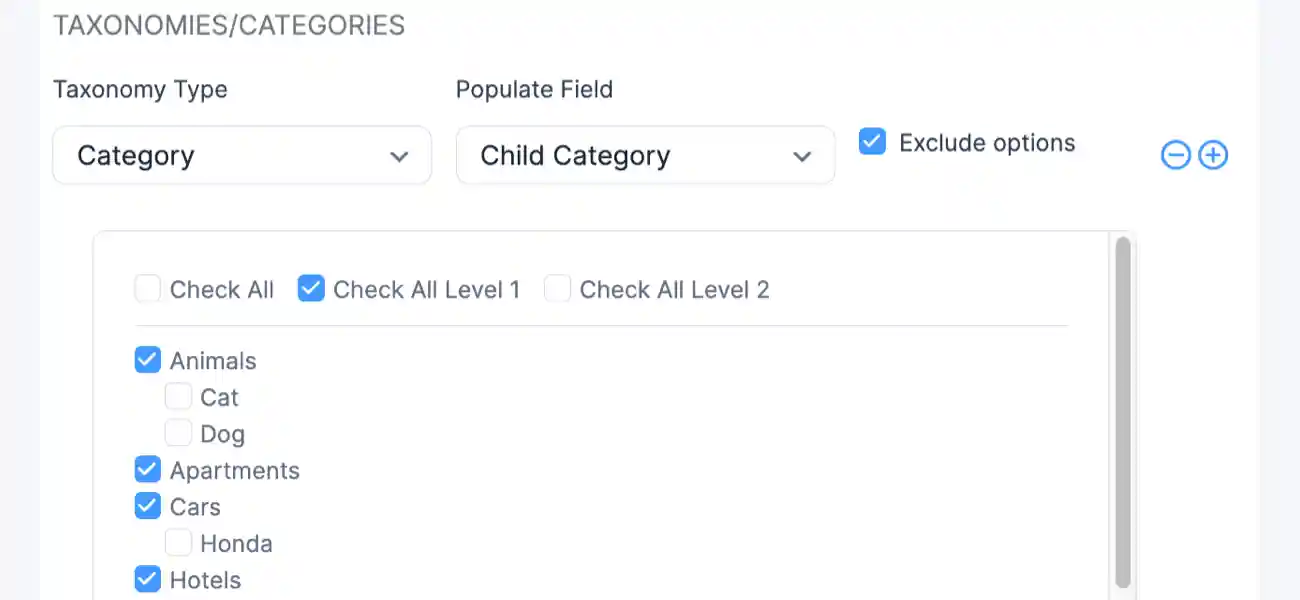1300x600 pixels.
Task: Check the Honda subcategory
Action: click(178, 542)
